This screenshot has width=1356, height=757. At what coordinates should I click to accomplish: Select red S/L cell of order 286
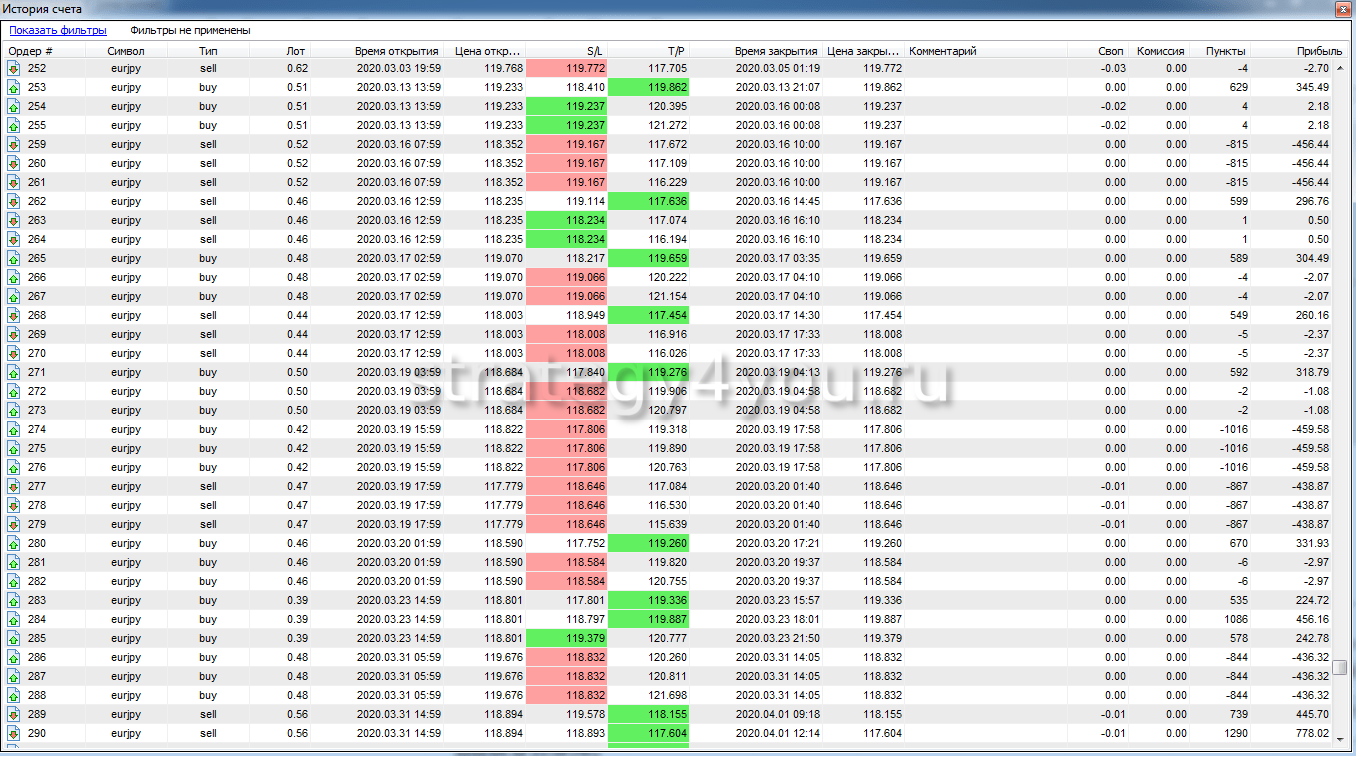[566, 657]
